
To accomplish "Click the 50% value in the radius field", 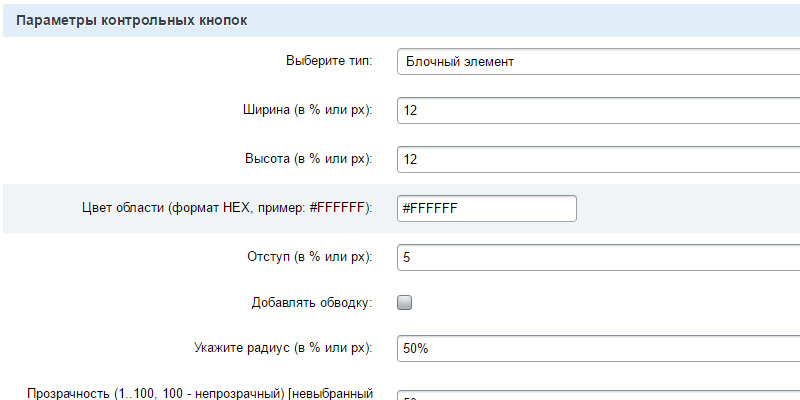I will [x=418, y=348].
